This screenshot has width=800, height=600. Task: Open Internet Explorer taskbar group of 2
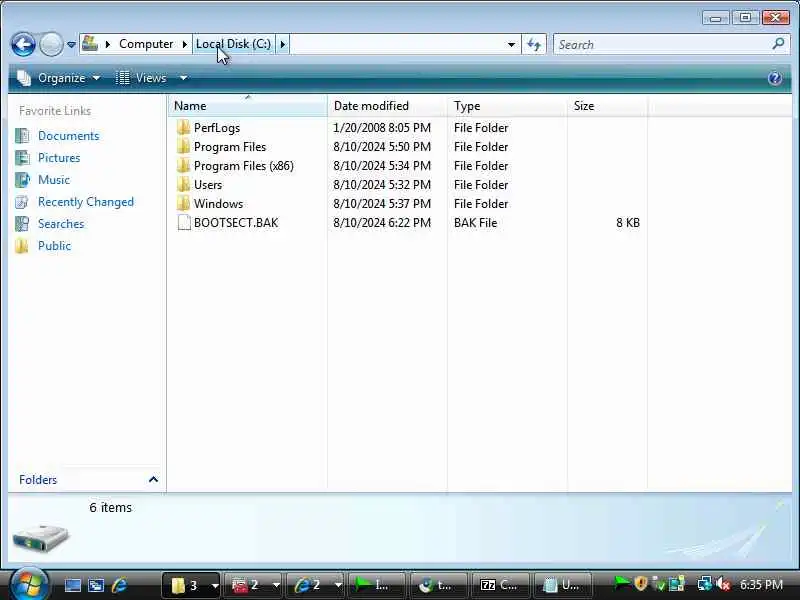(x=315, y=585)
